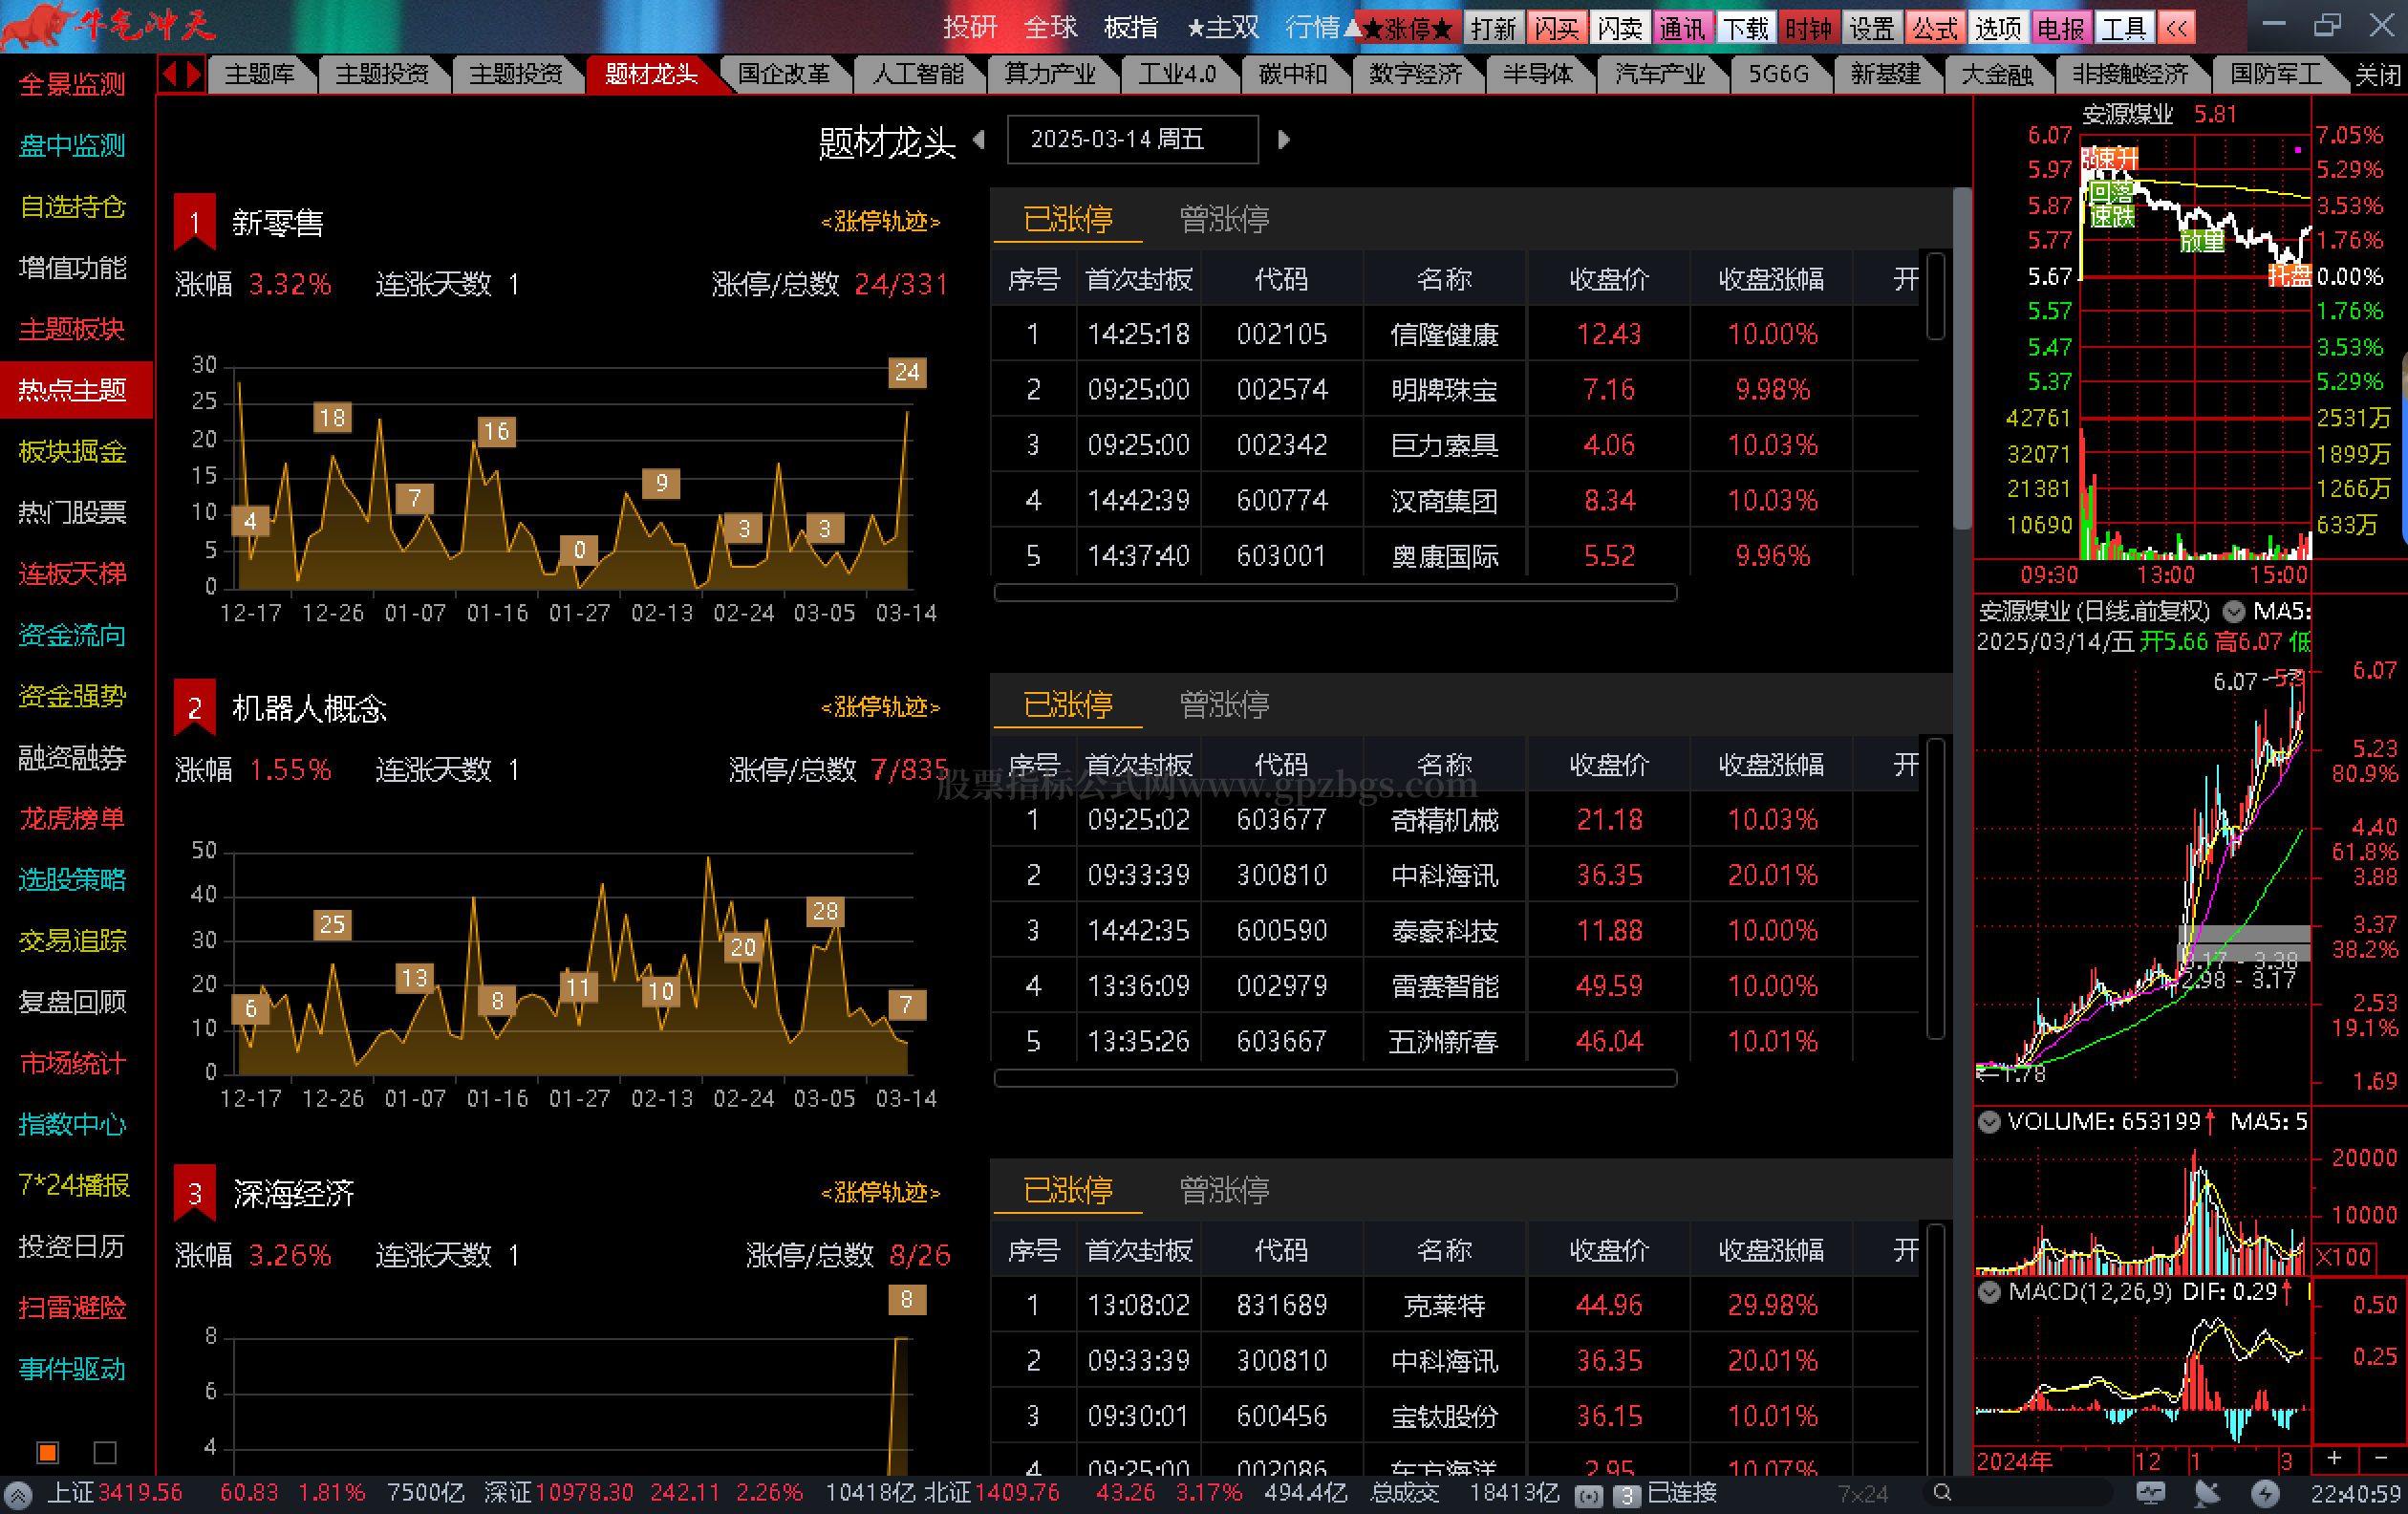Screen dimensions: 2408x1514
Task: Open 涨停轨迹 link for 深海经济
Action: pos(881,1192)
